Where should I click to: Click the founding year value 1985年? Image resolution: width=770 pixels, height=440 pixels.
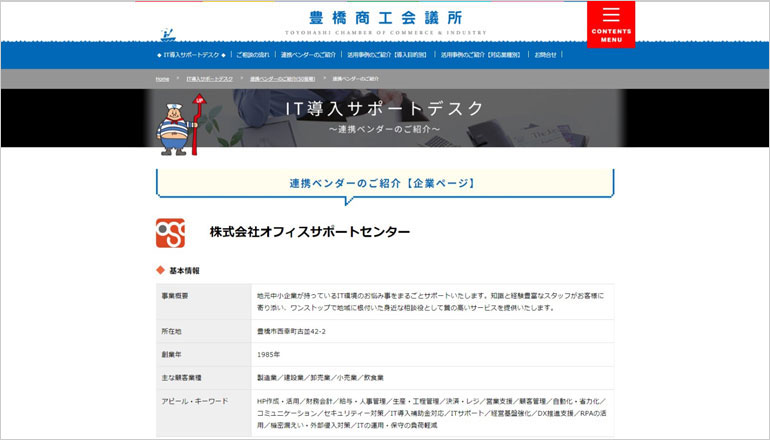tap(269, 355)
